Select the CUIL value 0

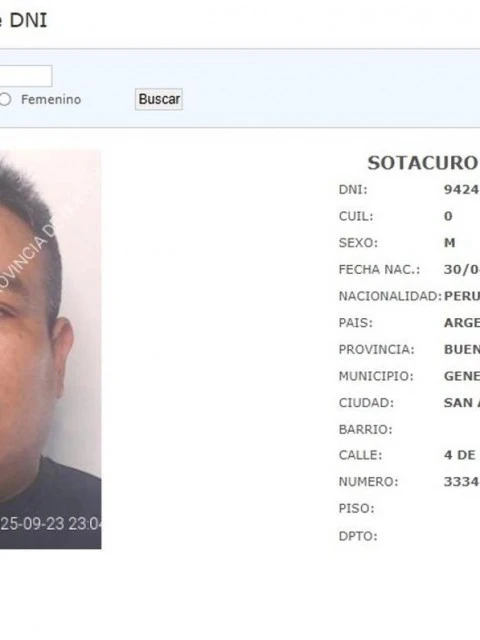448,216
